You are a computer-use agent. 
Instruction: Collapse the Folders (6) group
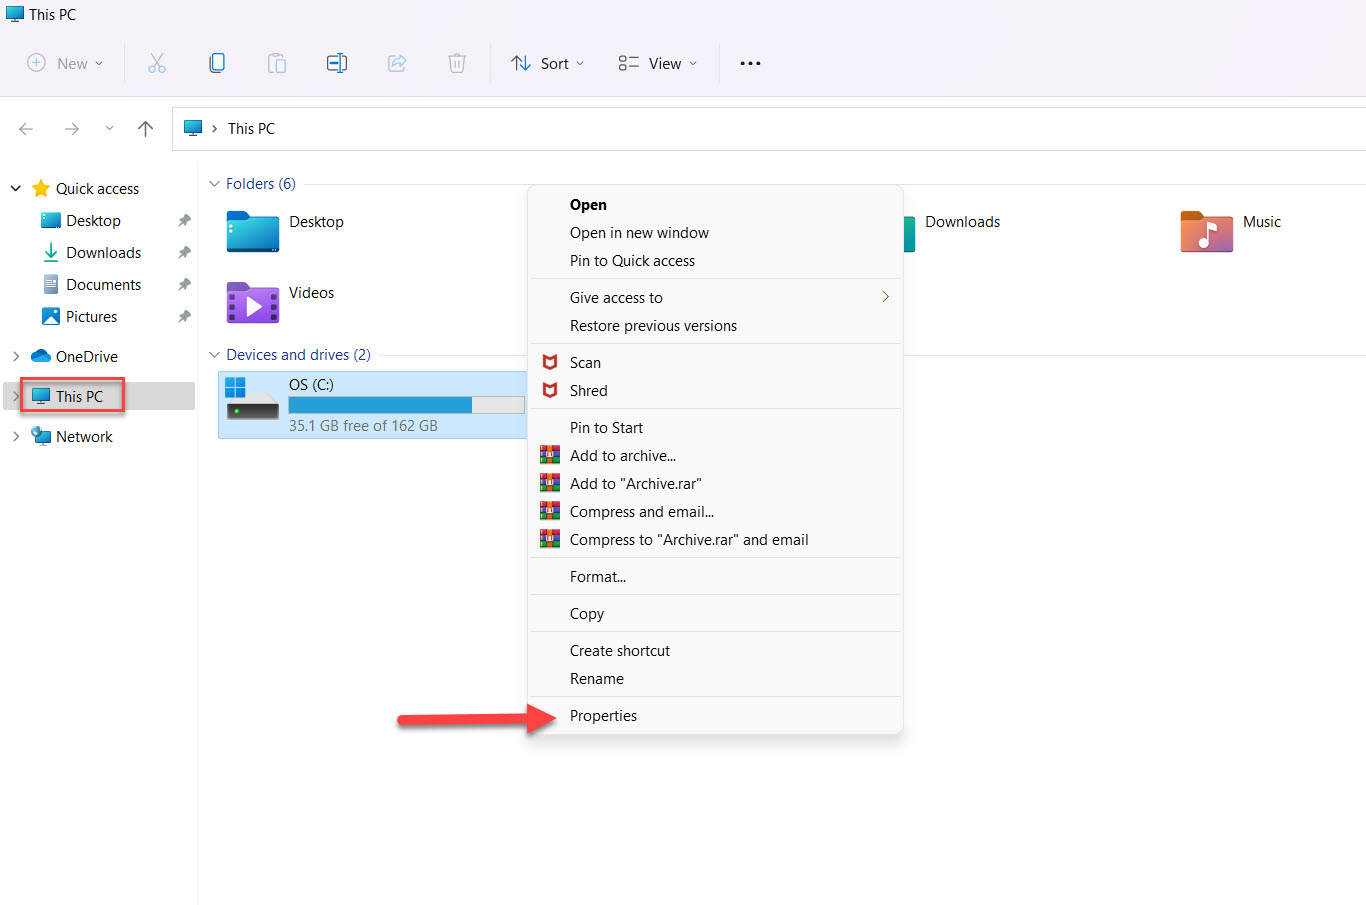tap(214, 184)
